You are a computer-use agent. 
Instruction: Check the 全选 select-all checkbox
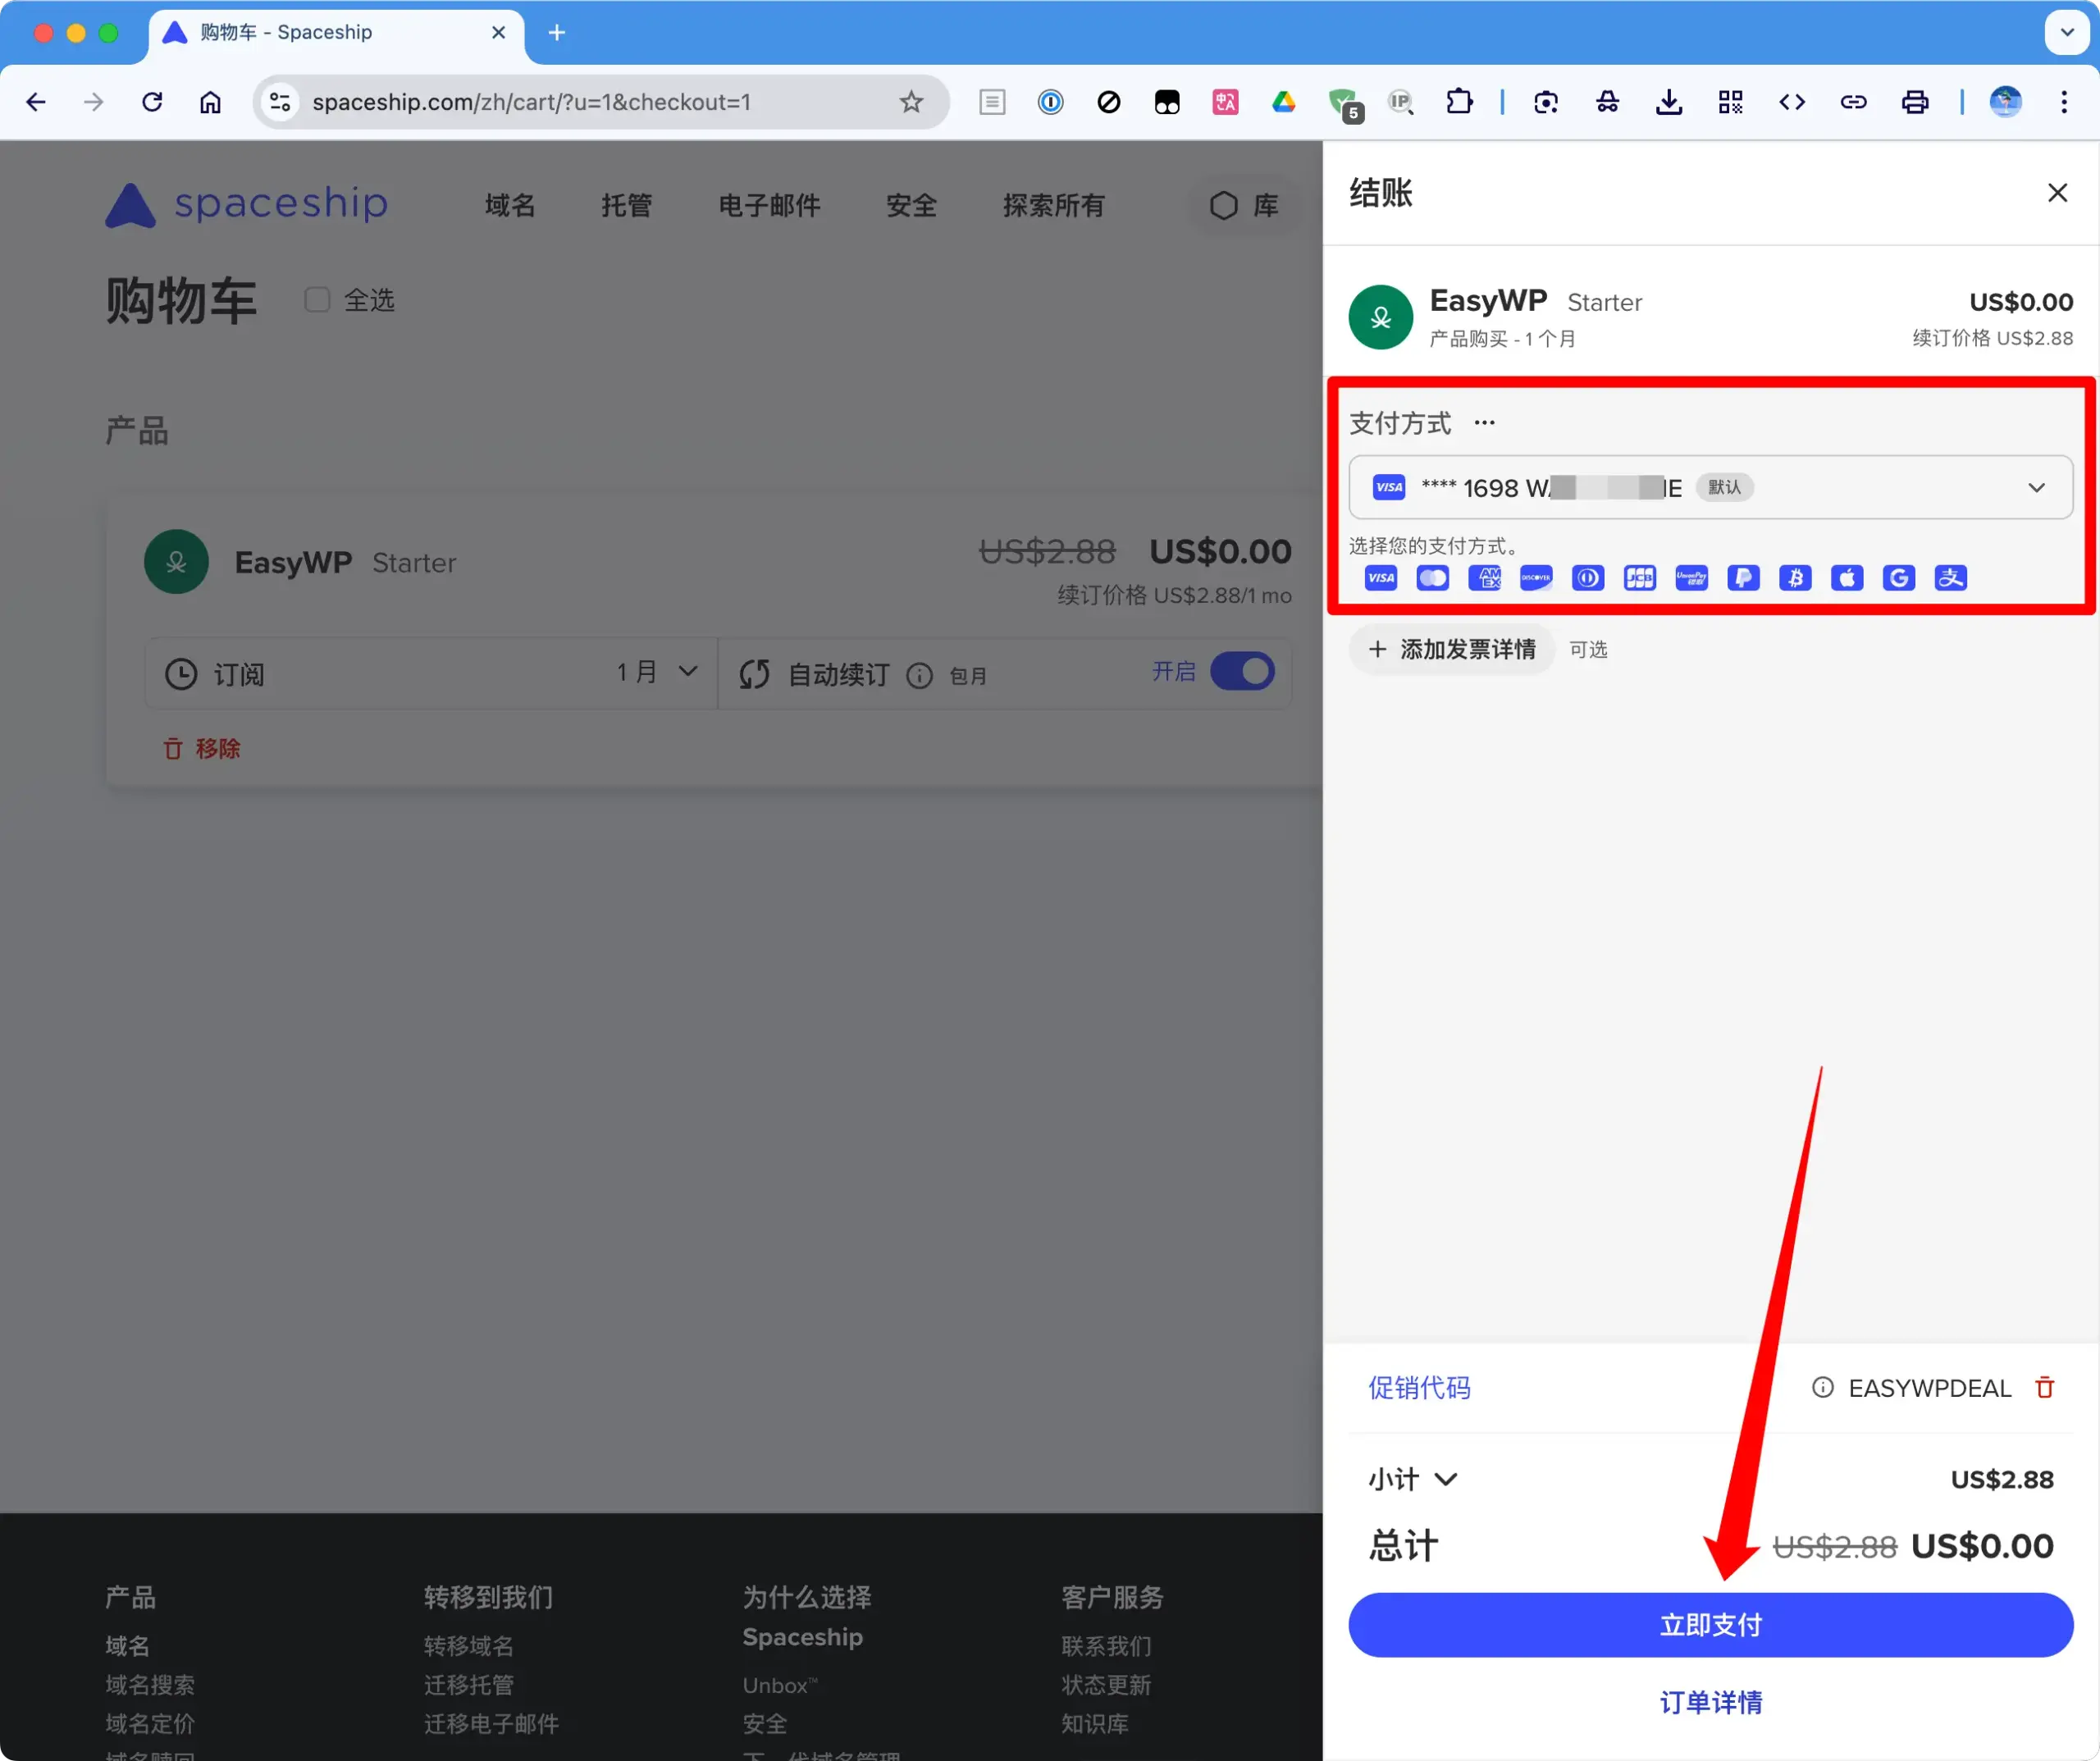point(317,300)
